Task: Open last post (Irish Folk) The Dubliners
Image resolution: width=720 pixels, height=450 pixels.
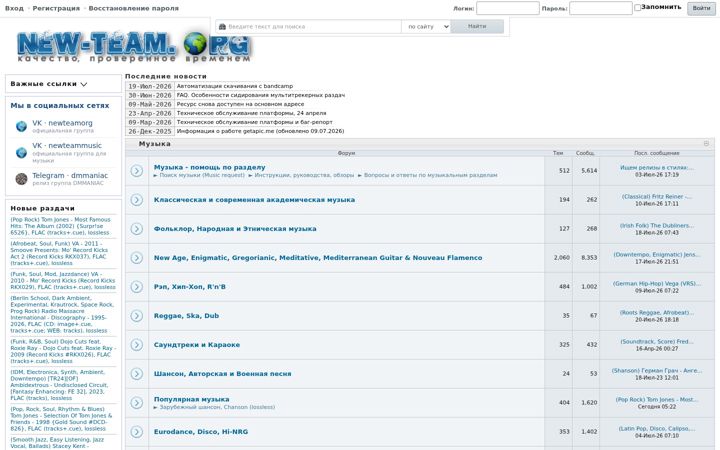Action: pyautogui.click(x=657, y=225)
